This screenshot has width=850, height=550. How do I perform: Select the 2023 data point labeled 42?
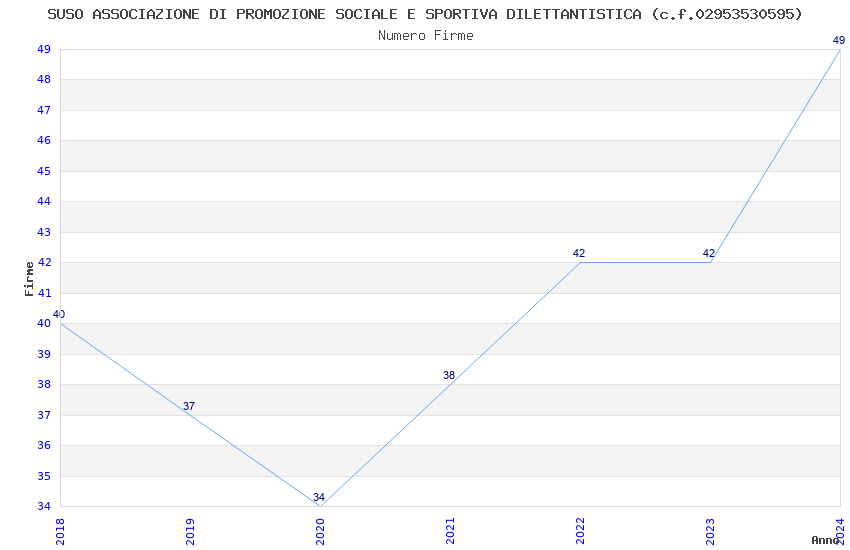(x=710, y=262)
